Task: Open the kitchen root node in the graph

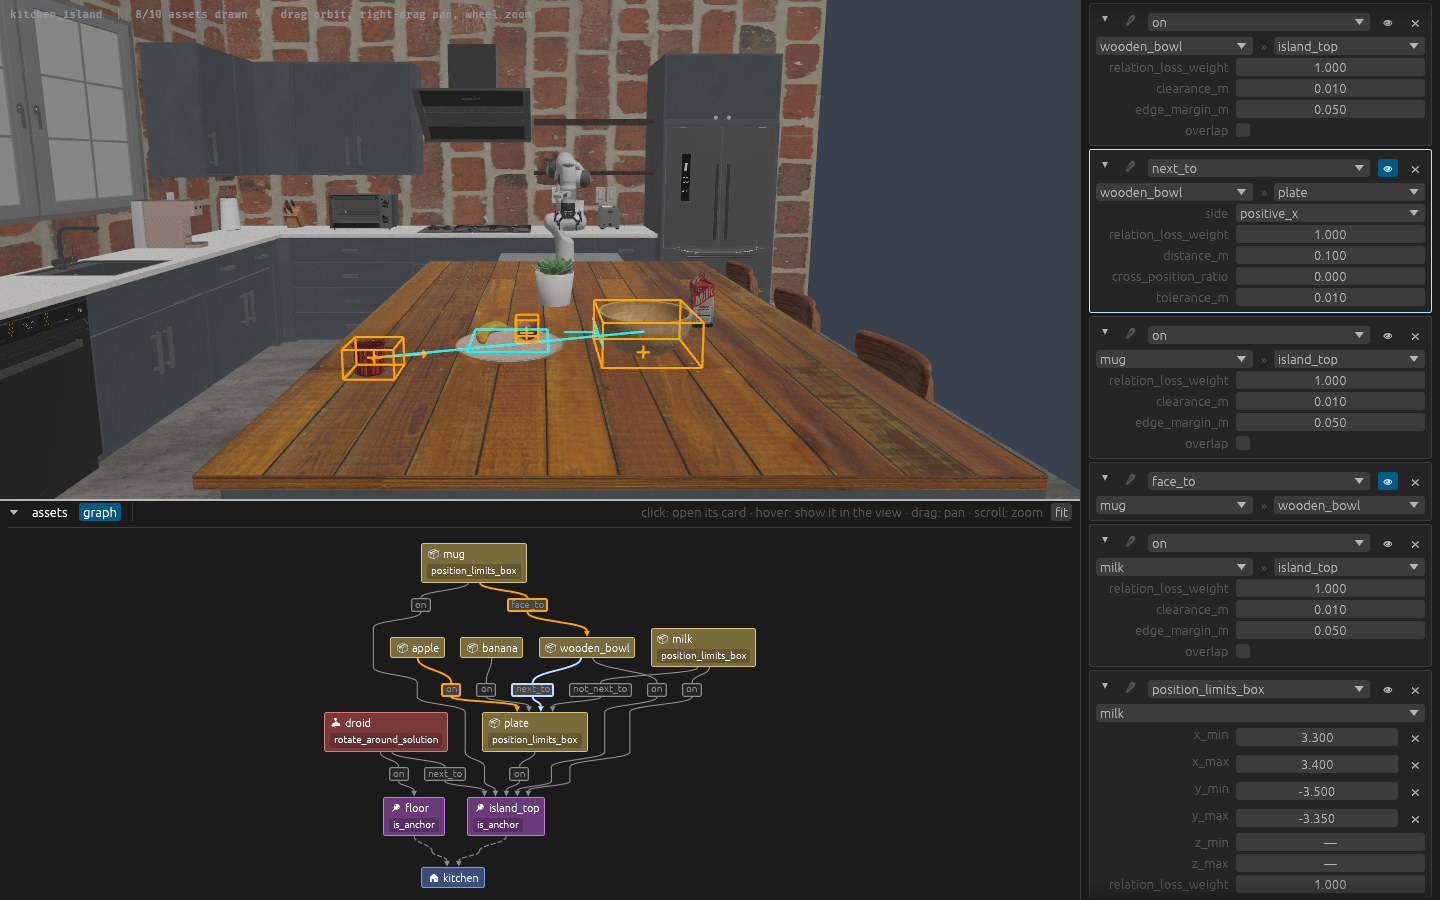Action: pyautogui.click(x=453, y=878)
